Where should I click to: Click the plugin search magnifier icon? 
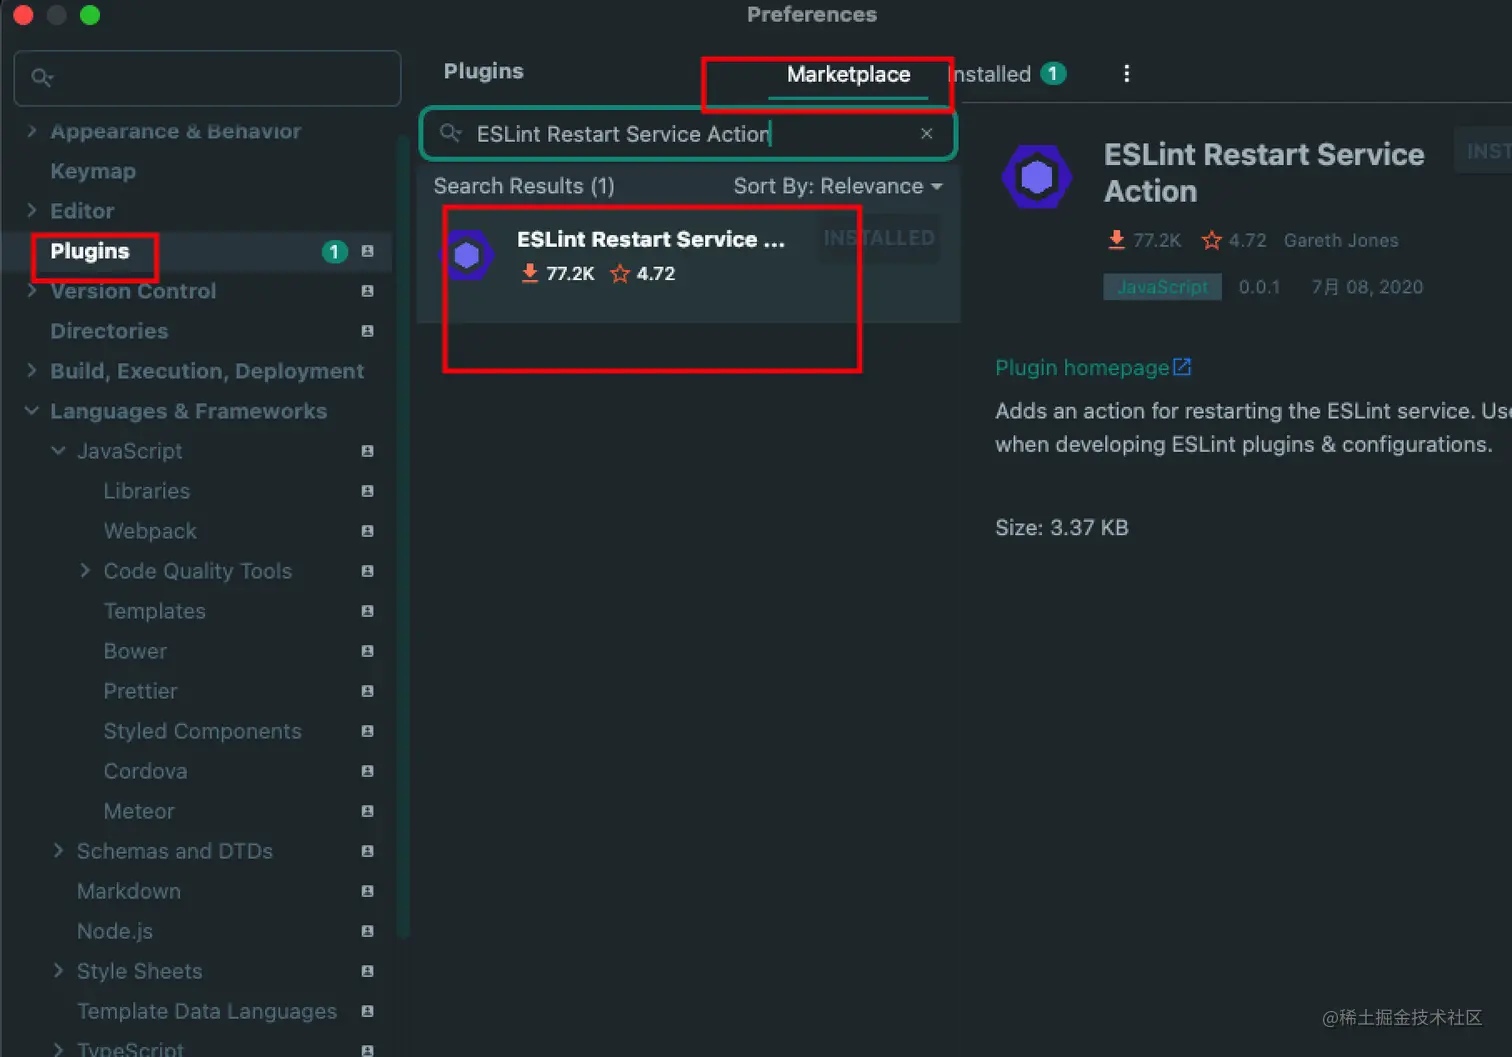point(451,133)
